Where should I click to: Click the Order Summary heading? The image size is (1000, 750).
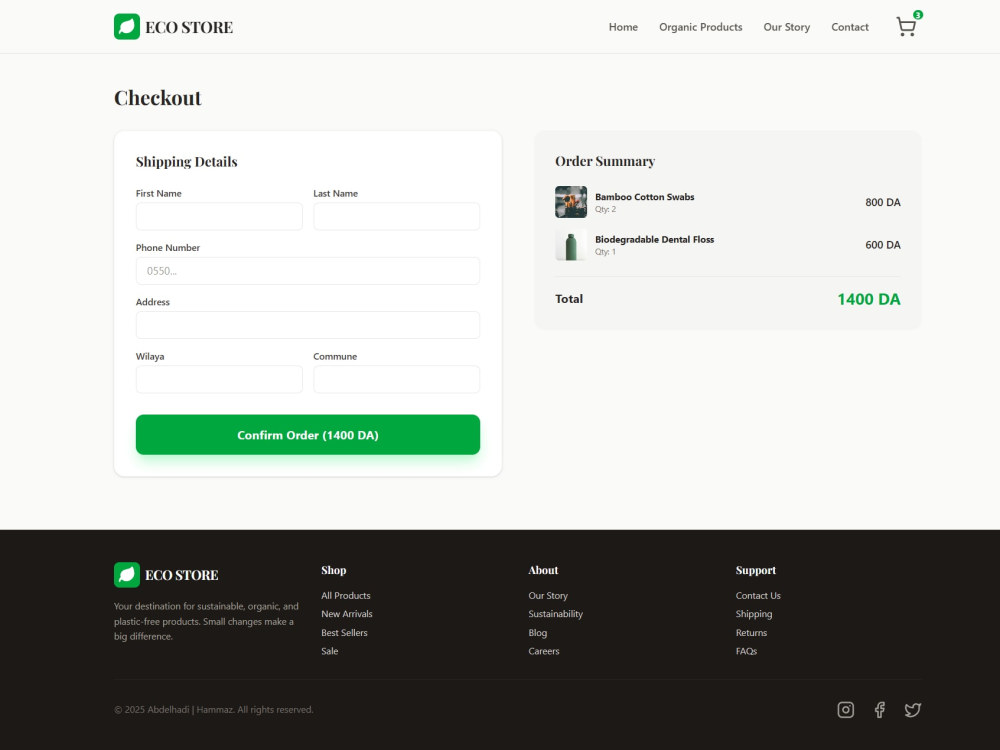pos(605,161)
